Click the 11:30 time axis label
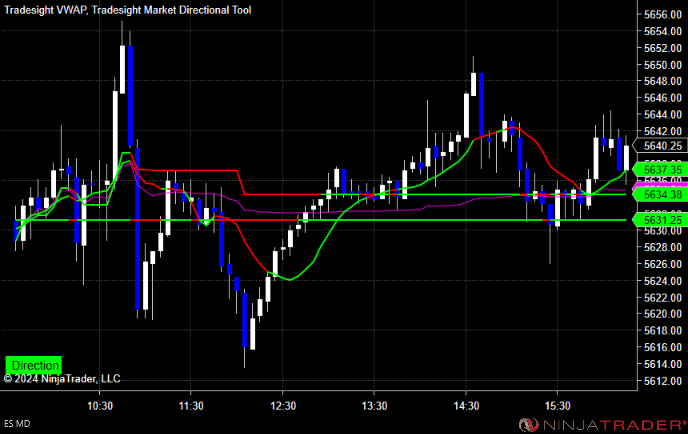Image resolution: width=688 pixels, height=434 pixels. [191, 406]
